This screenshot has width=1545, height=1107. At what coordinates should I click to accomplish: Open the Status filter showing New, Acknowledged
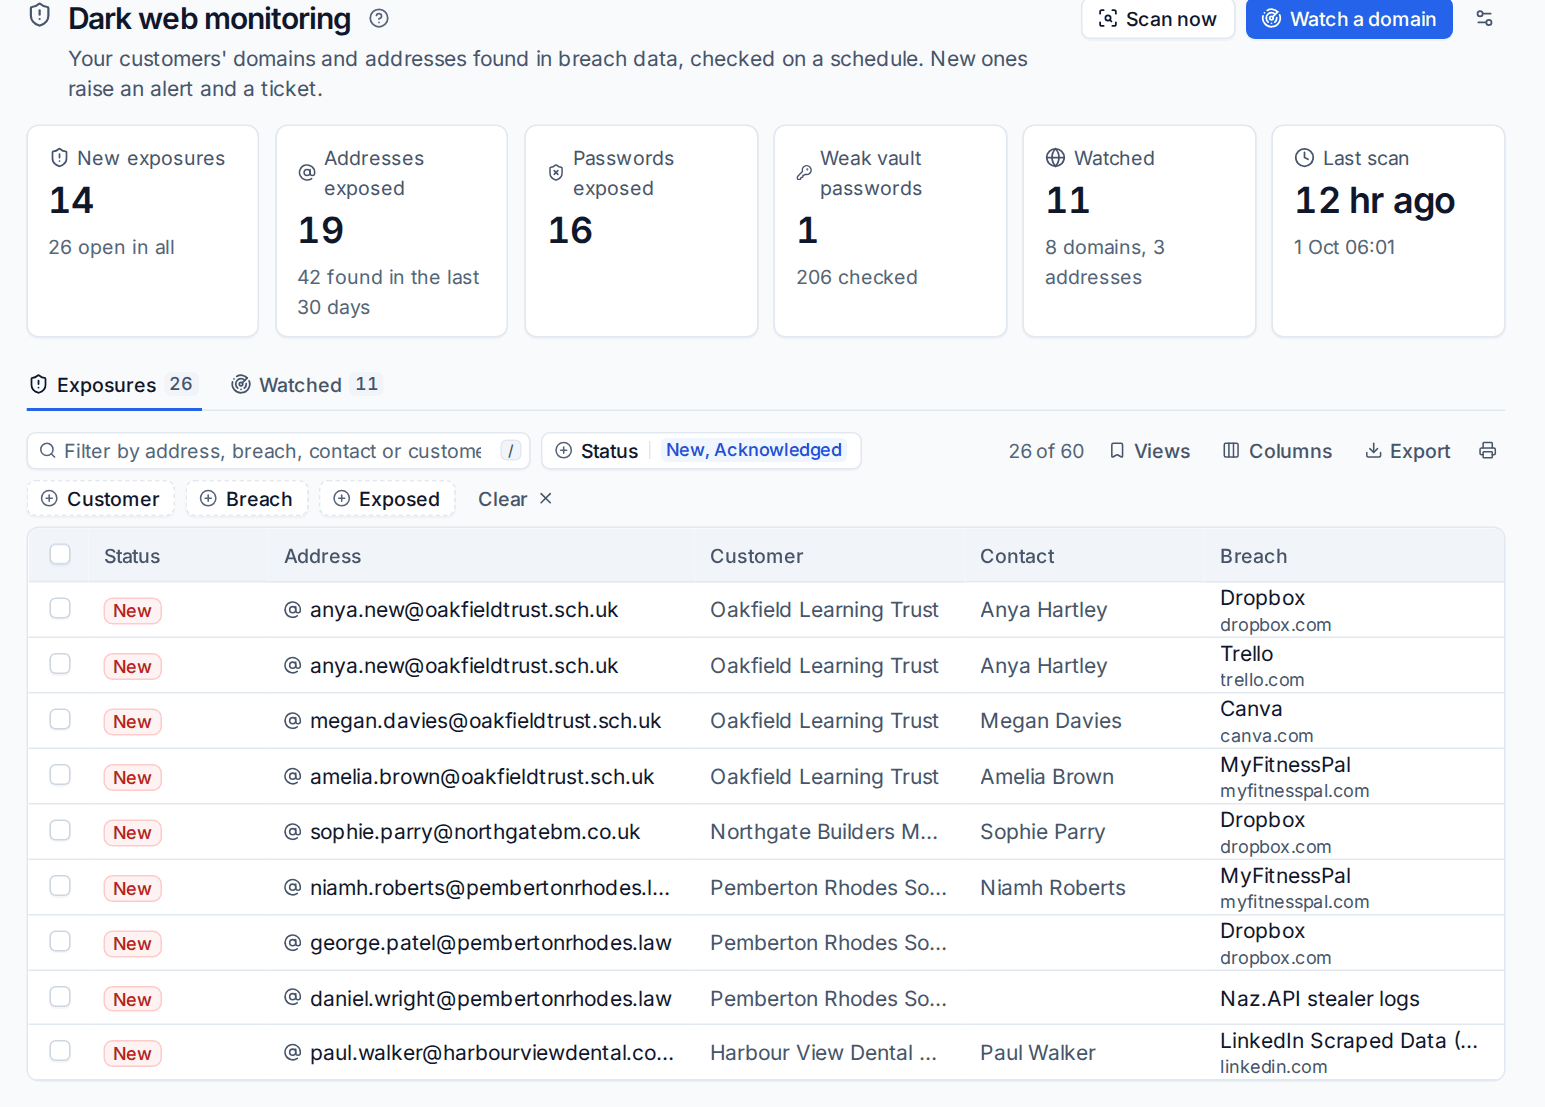click(701, 451)
